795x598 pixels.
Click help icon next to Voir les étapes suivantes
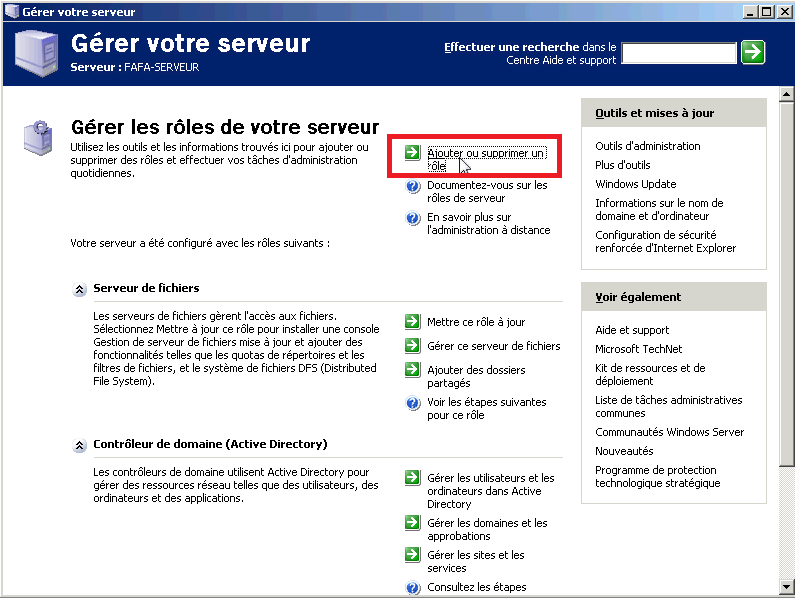pyautogui.click(x=413, y=404)
